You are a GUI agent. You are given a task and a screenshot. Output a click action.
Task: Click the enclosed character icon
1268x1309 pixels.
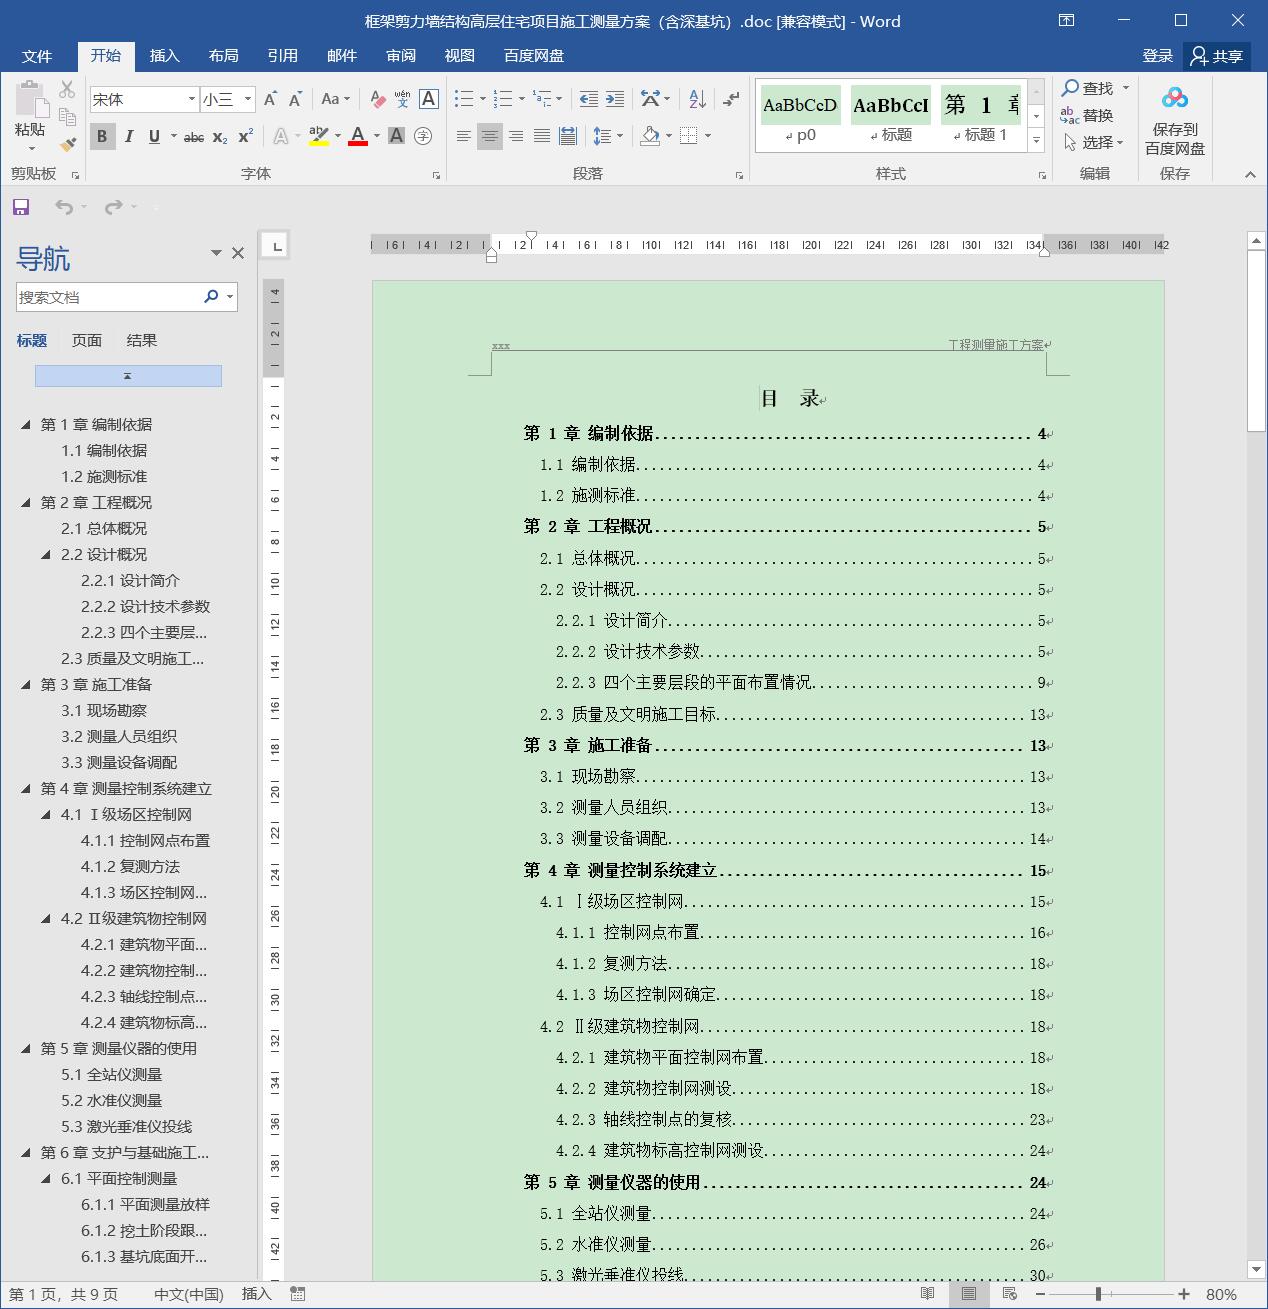423,136
